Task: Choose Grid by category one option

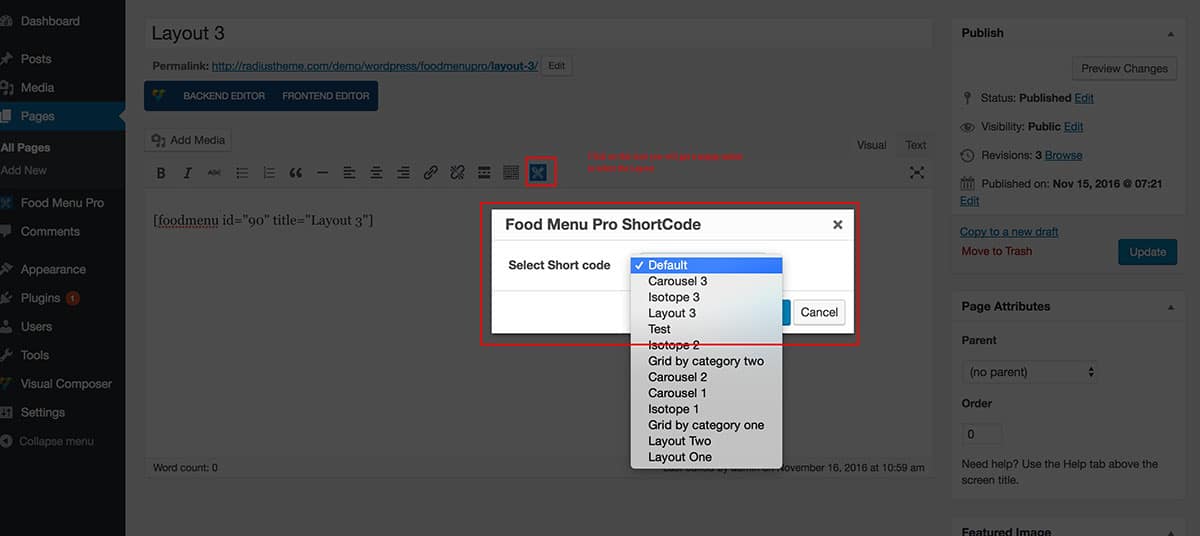Action: coord(706,425)
